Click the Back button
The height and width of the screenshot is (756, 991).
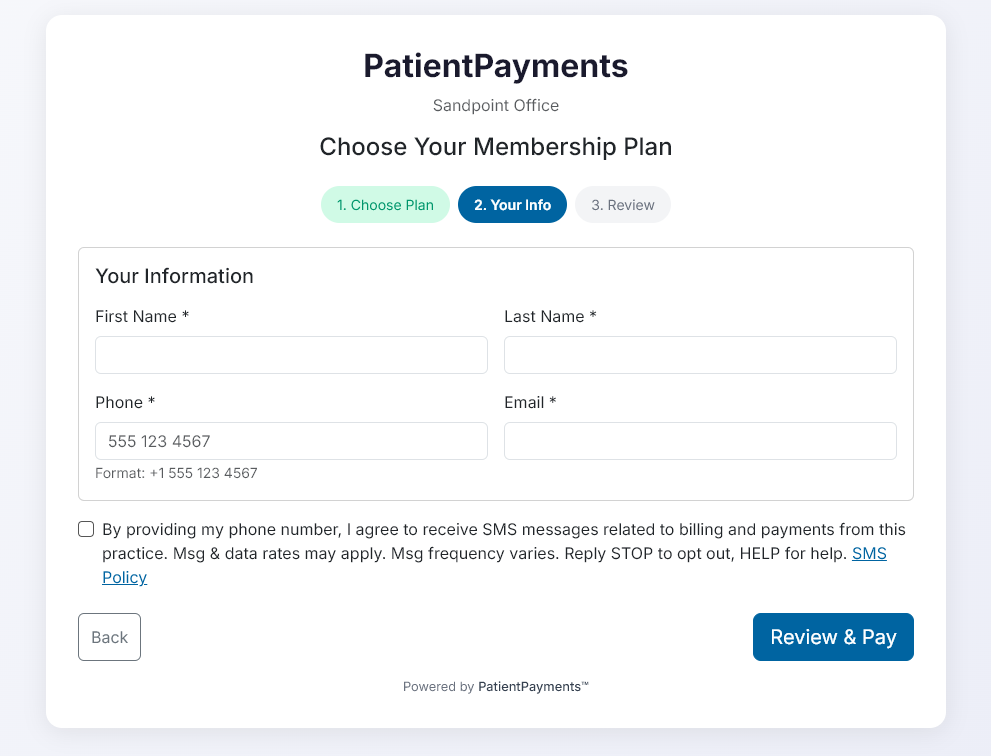tap(109, 637)
